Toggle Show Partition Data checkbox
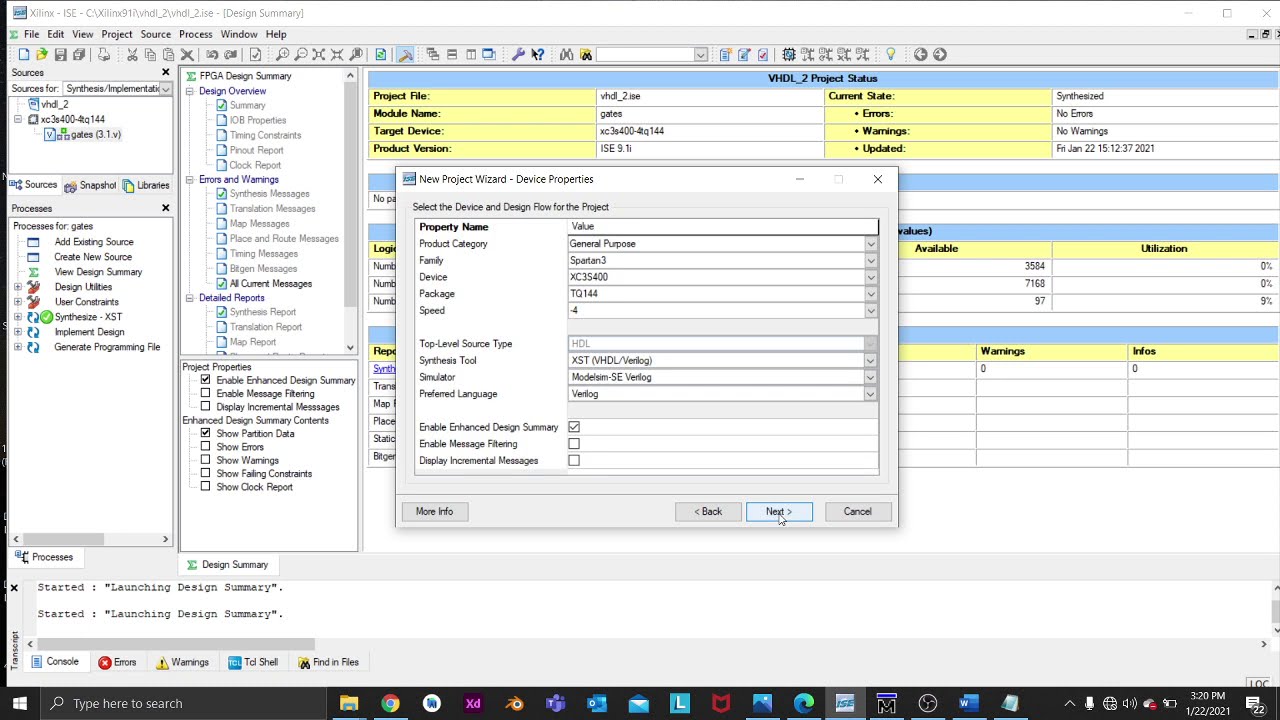Screen dimensions: 1280x720 [206, 434]
